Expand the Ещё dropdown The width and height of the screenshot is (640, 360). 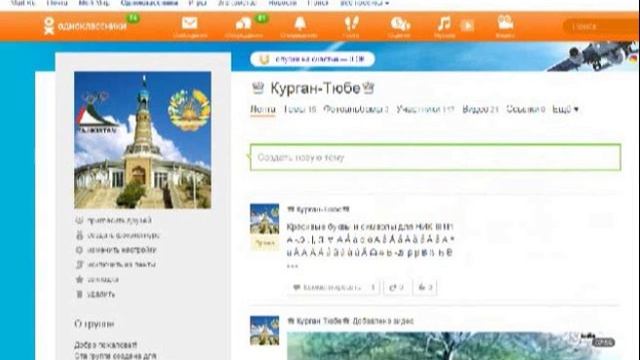coord(565,109)
